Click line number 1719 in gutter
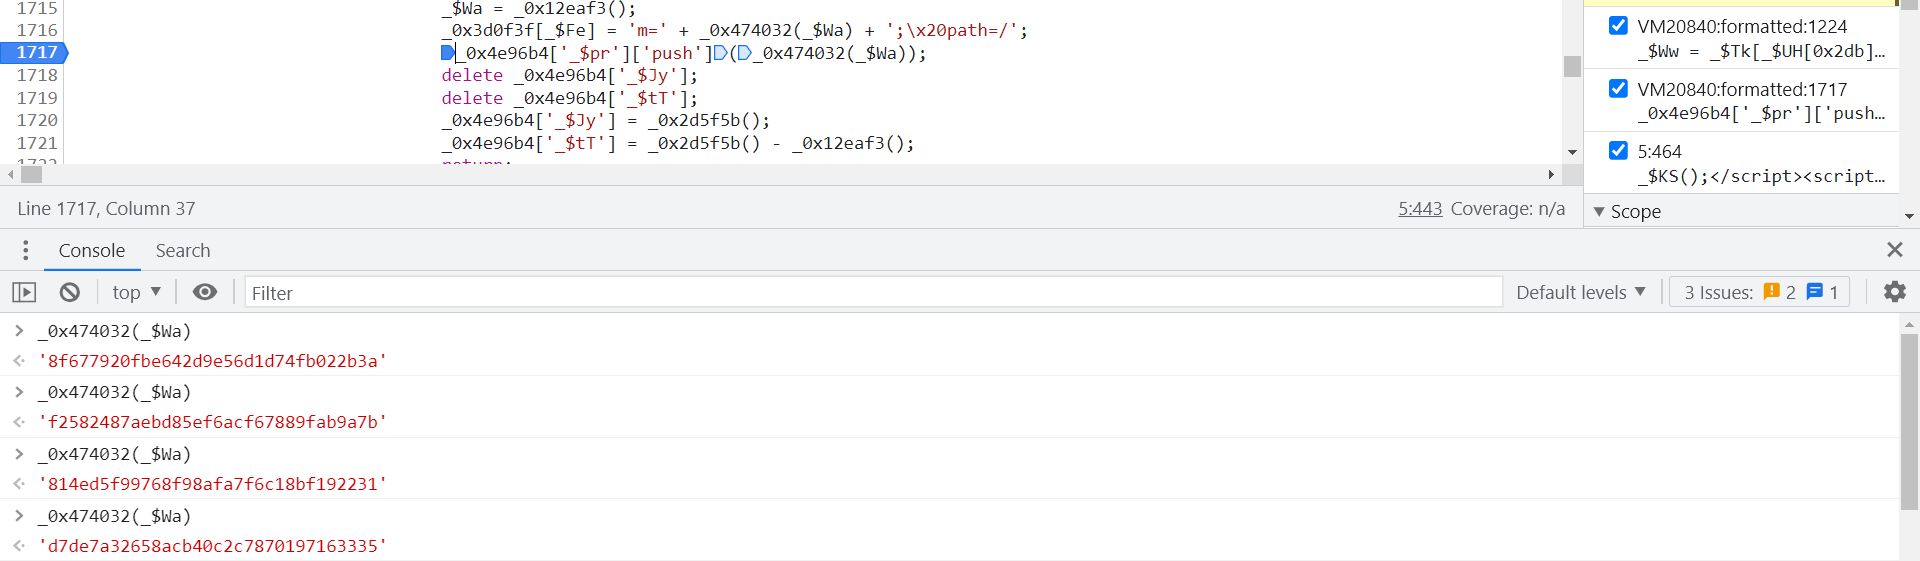The height and width of the screenshot is (561, 1920). point(37,98)
